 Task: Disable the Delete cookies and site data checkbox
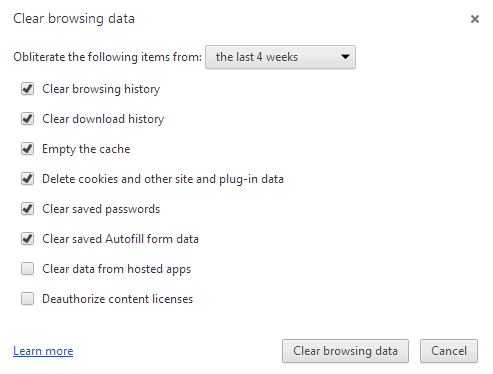click(x=27, y=179)
